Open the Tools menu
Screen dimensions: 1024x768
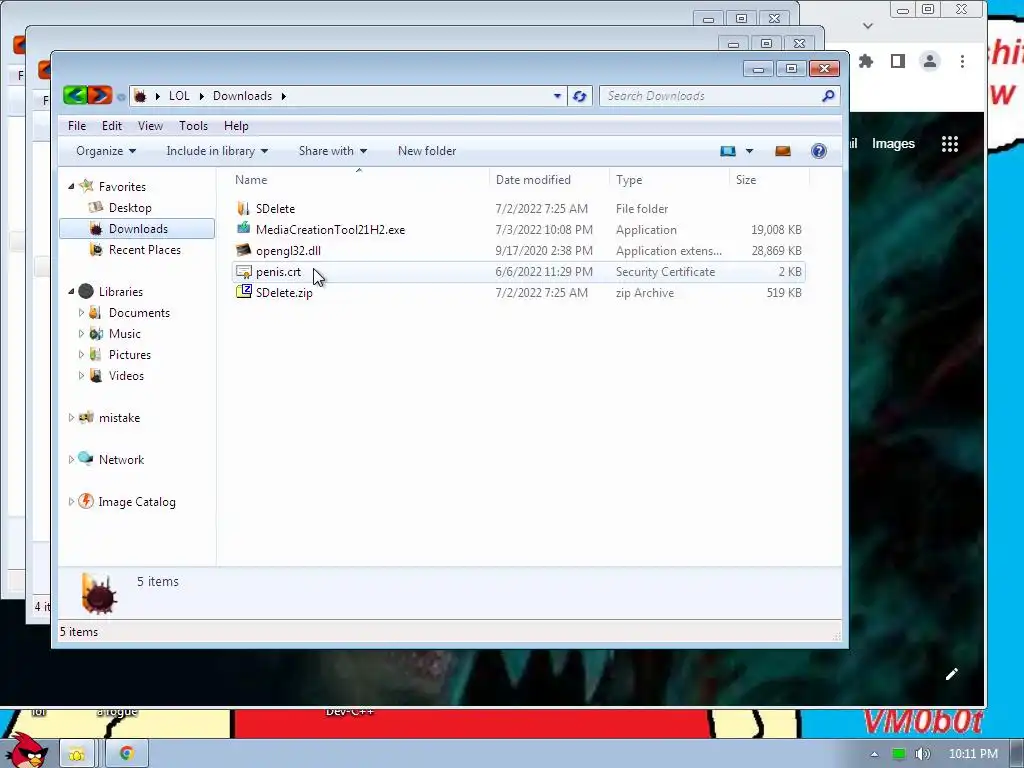[193, 126]
